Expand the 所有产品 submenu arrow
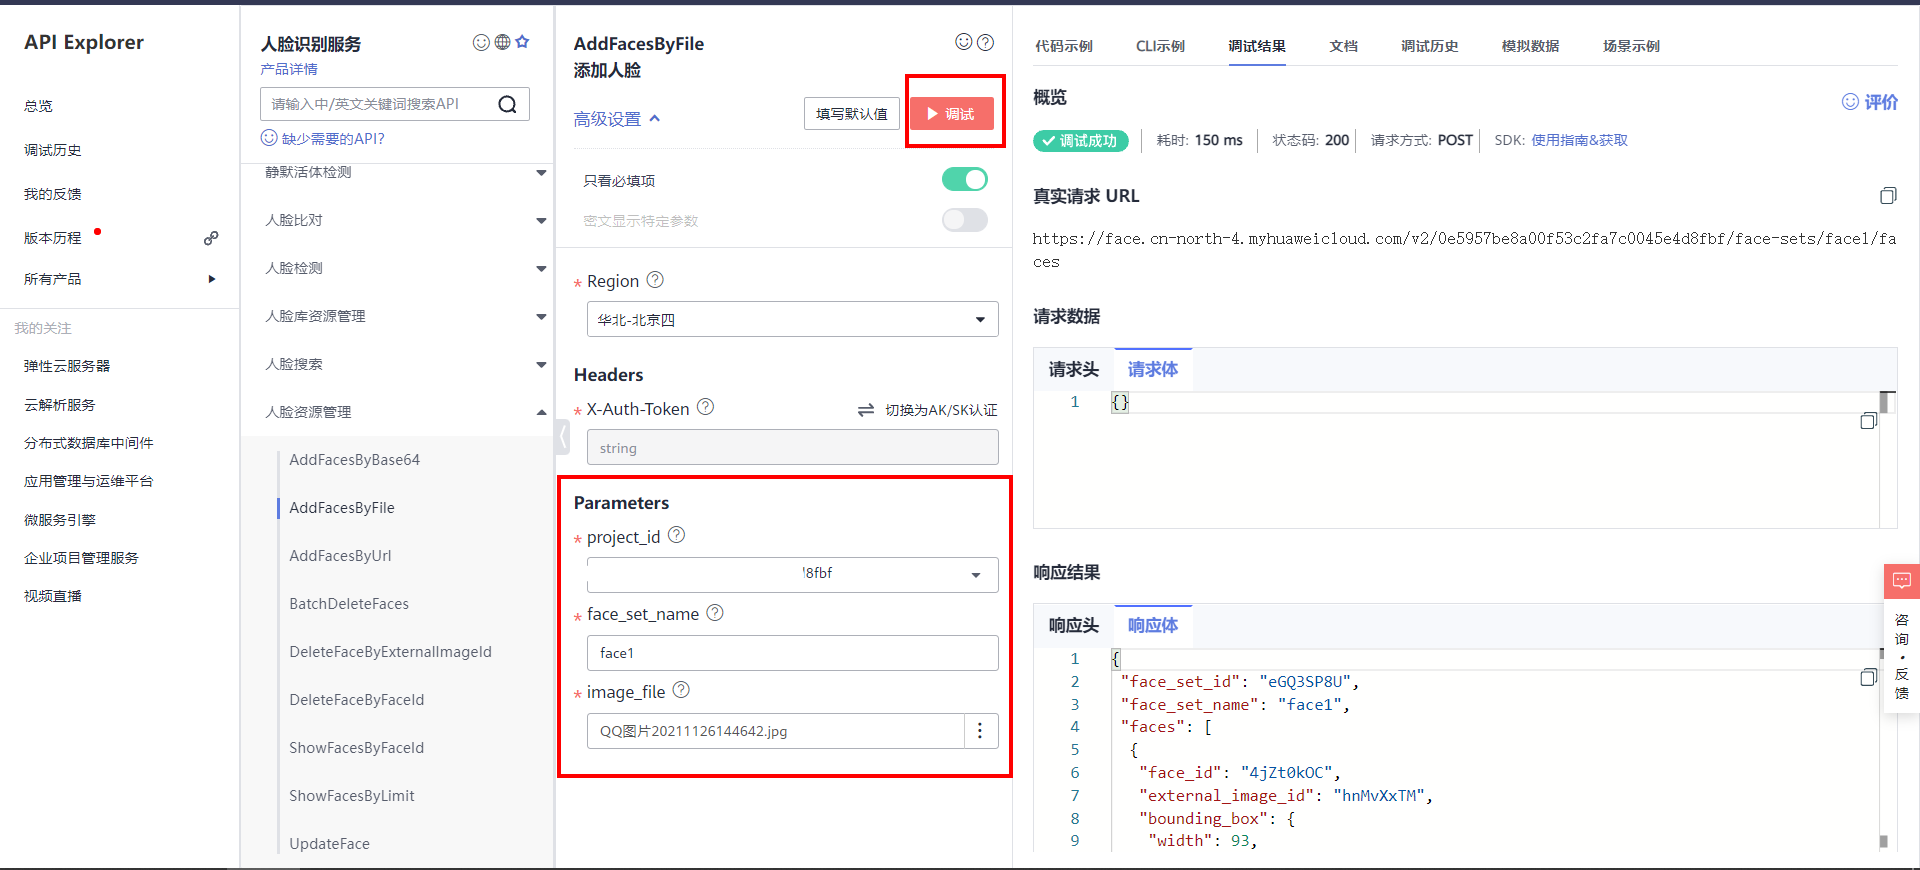This screenshot has height=870, width=1920. (x=211, y=279)
